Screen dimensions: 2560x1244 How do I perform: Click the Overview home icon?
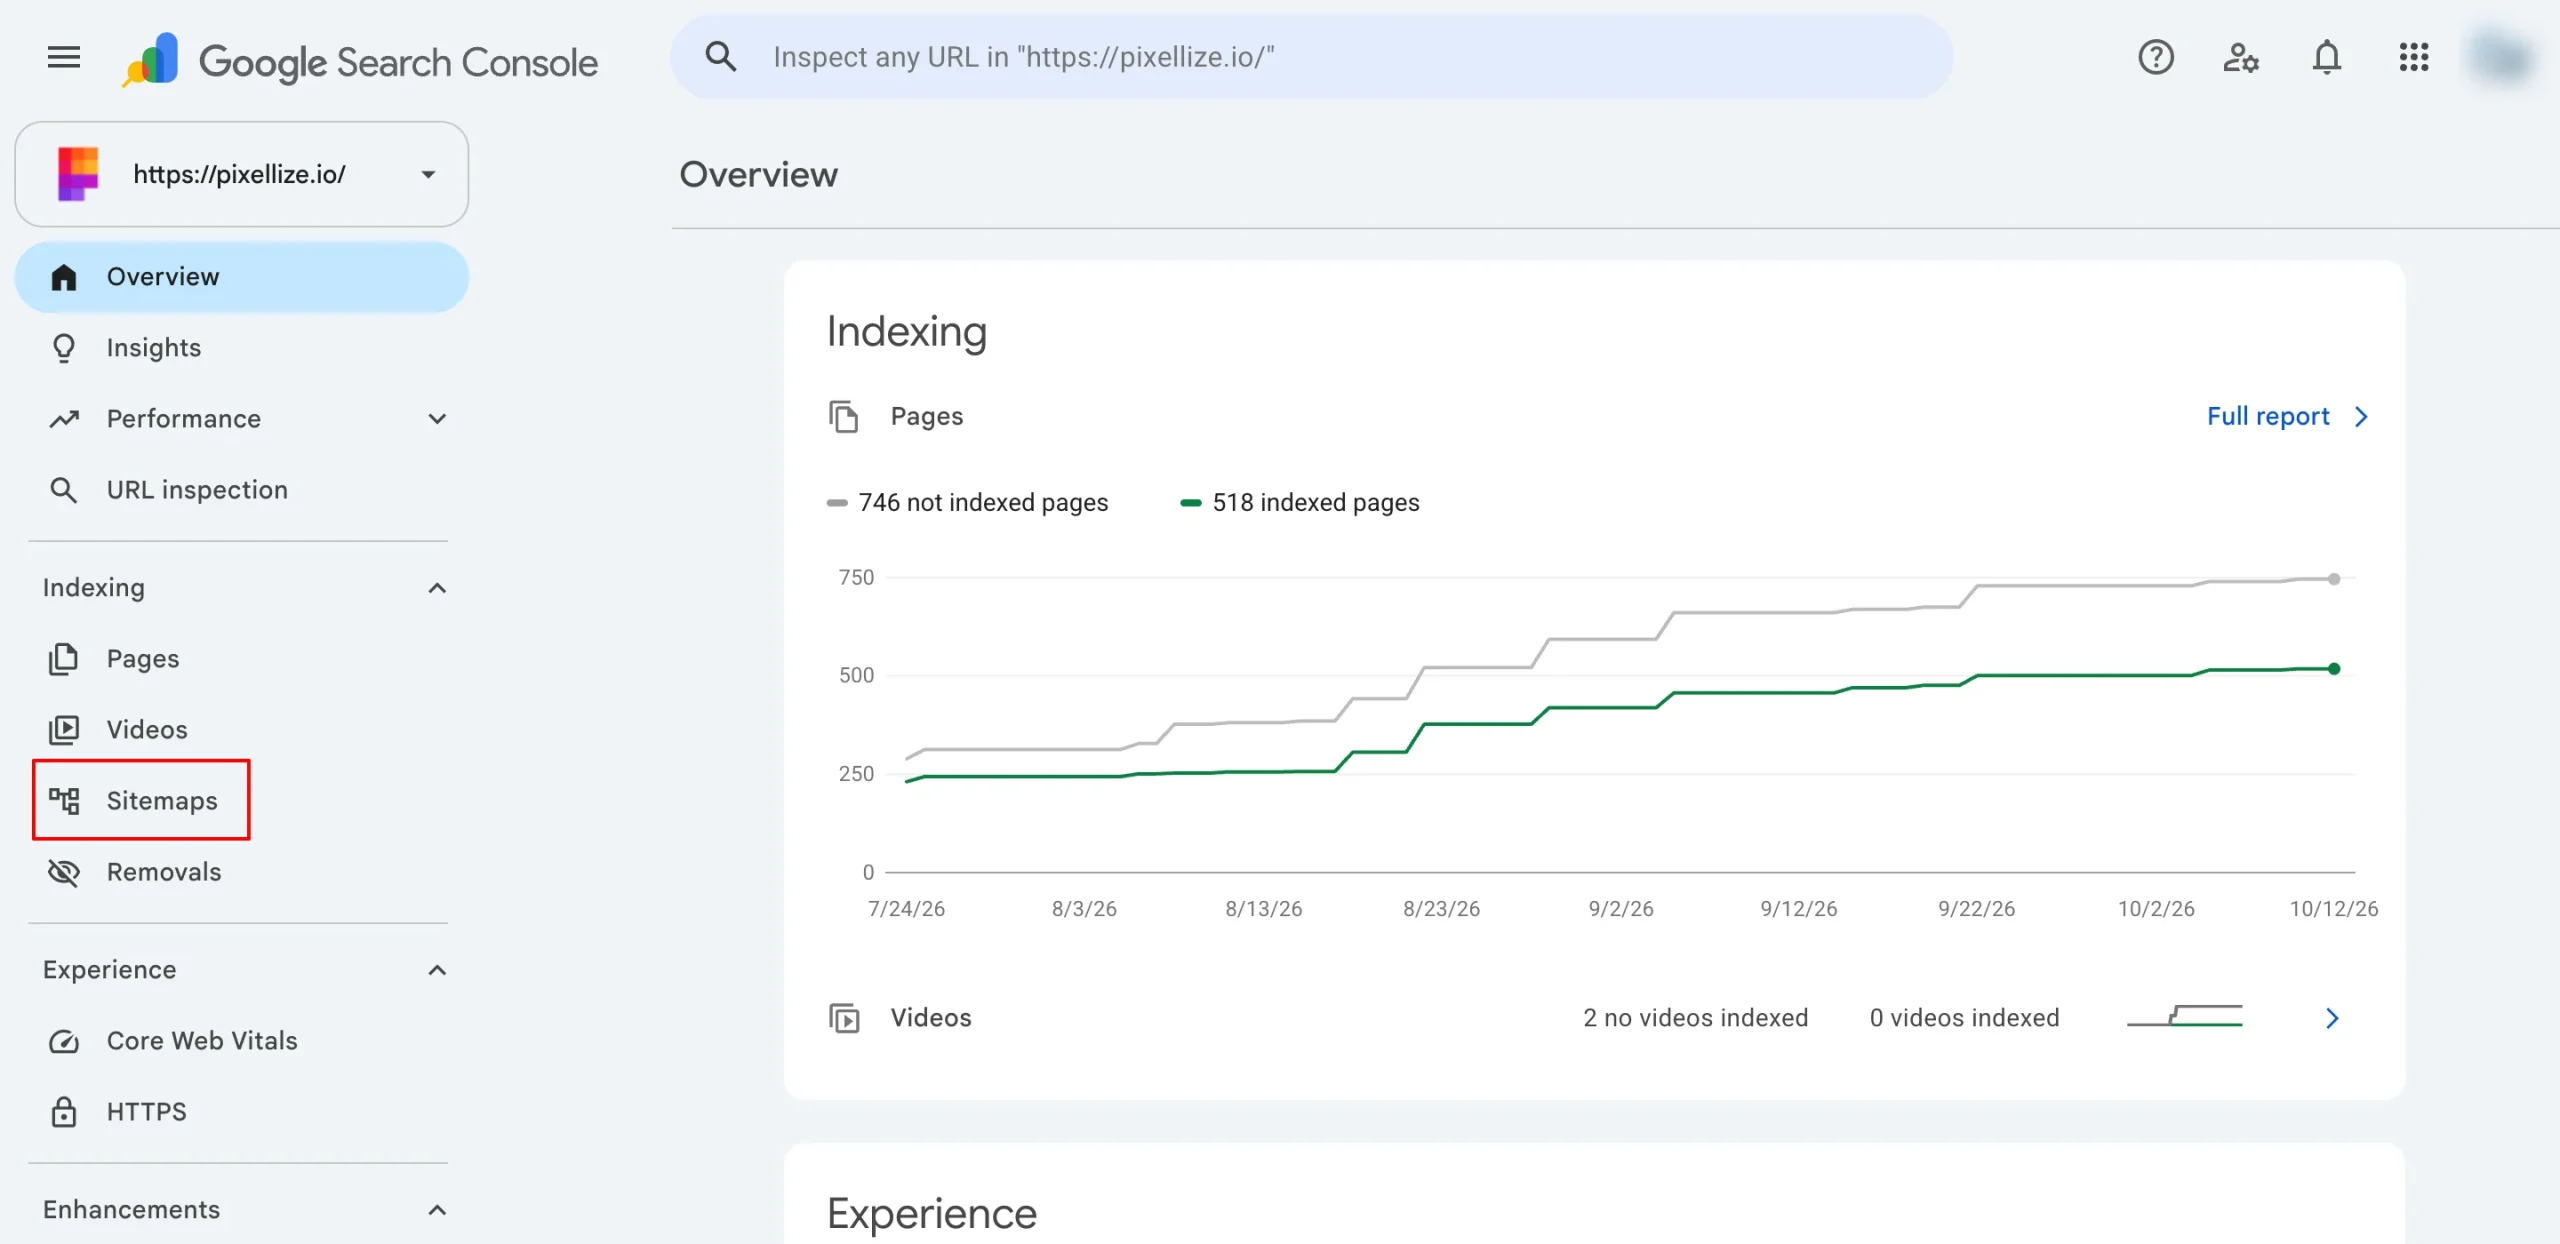click(64, 277)
